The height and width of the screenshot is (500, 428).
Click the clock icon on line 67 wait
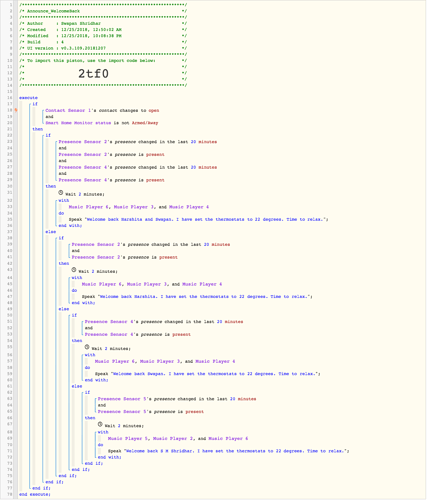(x=100, y=424)
